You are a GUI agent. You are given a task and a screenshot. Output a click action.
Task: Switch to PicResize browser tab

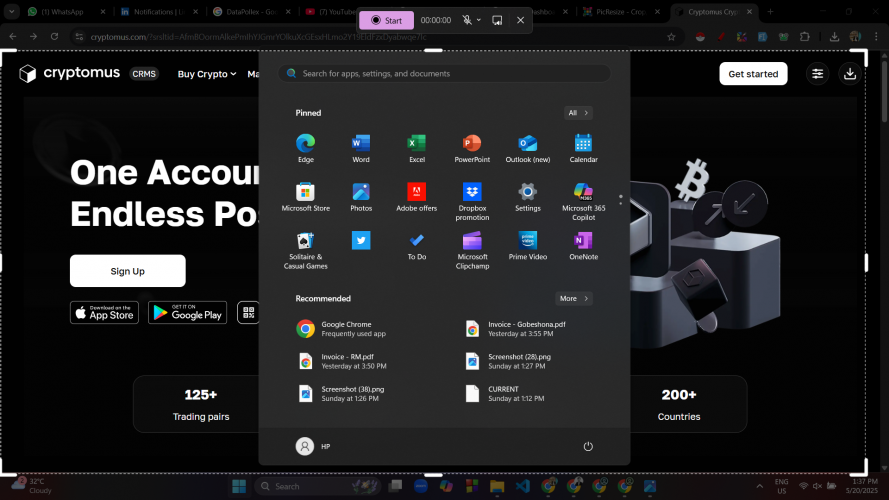(623, 11)
